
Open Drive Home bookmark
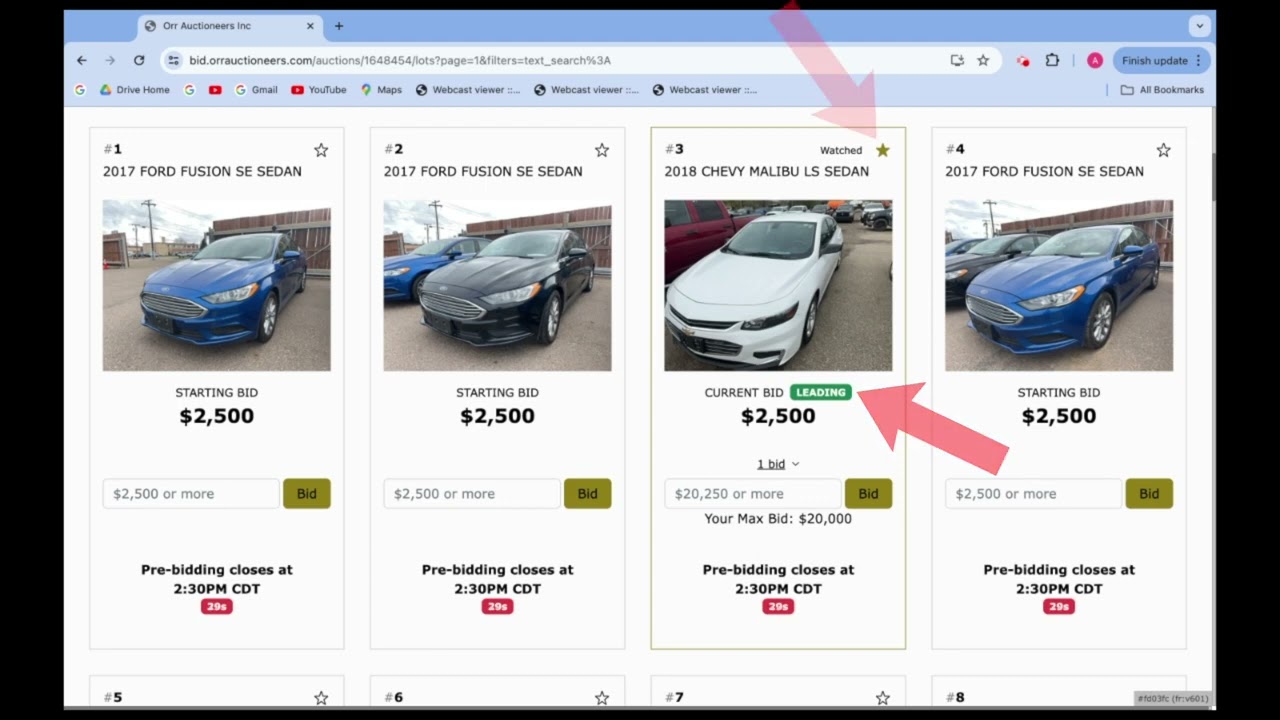point(135,90)
